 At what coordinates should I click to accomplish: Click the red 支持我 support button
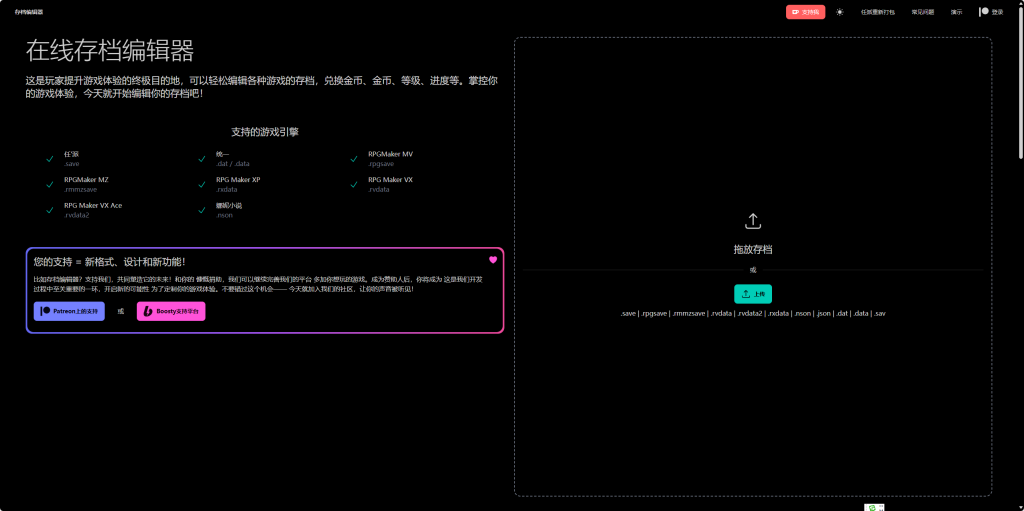pyautogui.click(x=805, y=12)
